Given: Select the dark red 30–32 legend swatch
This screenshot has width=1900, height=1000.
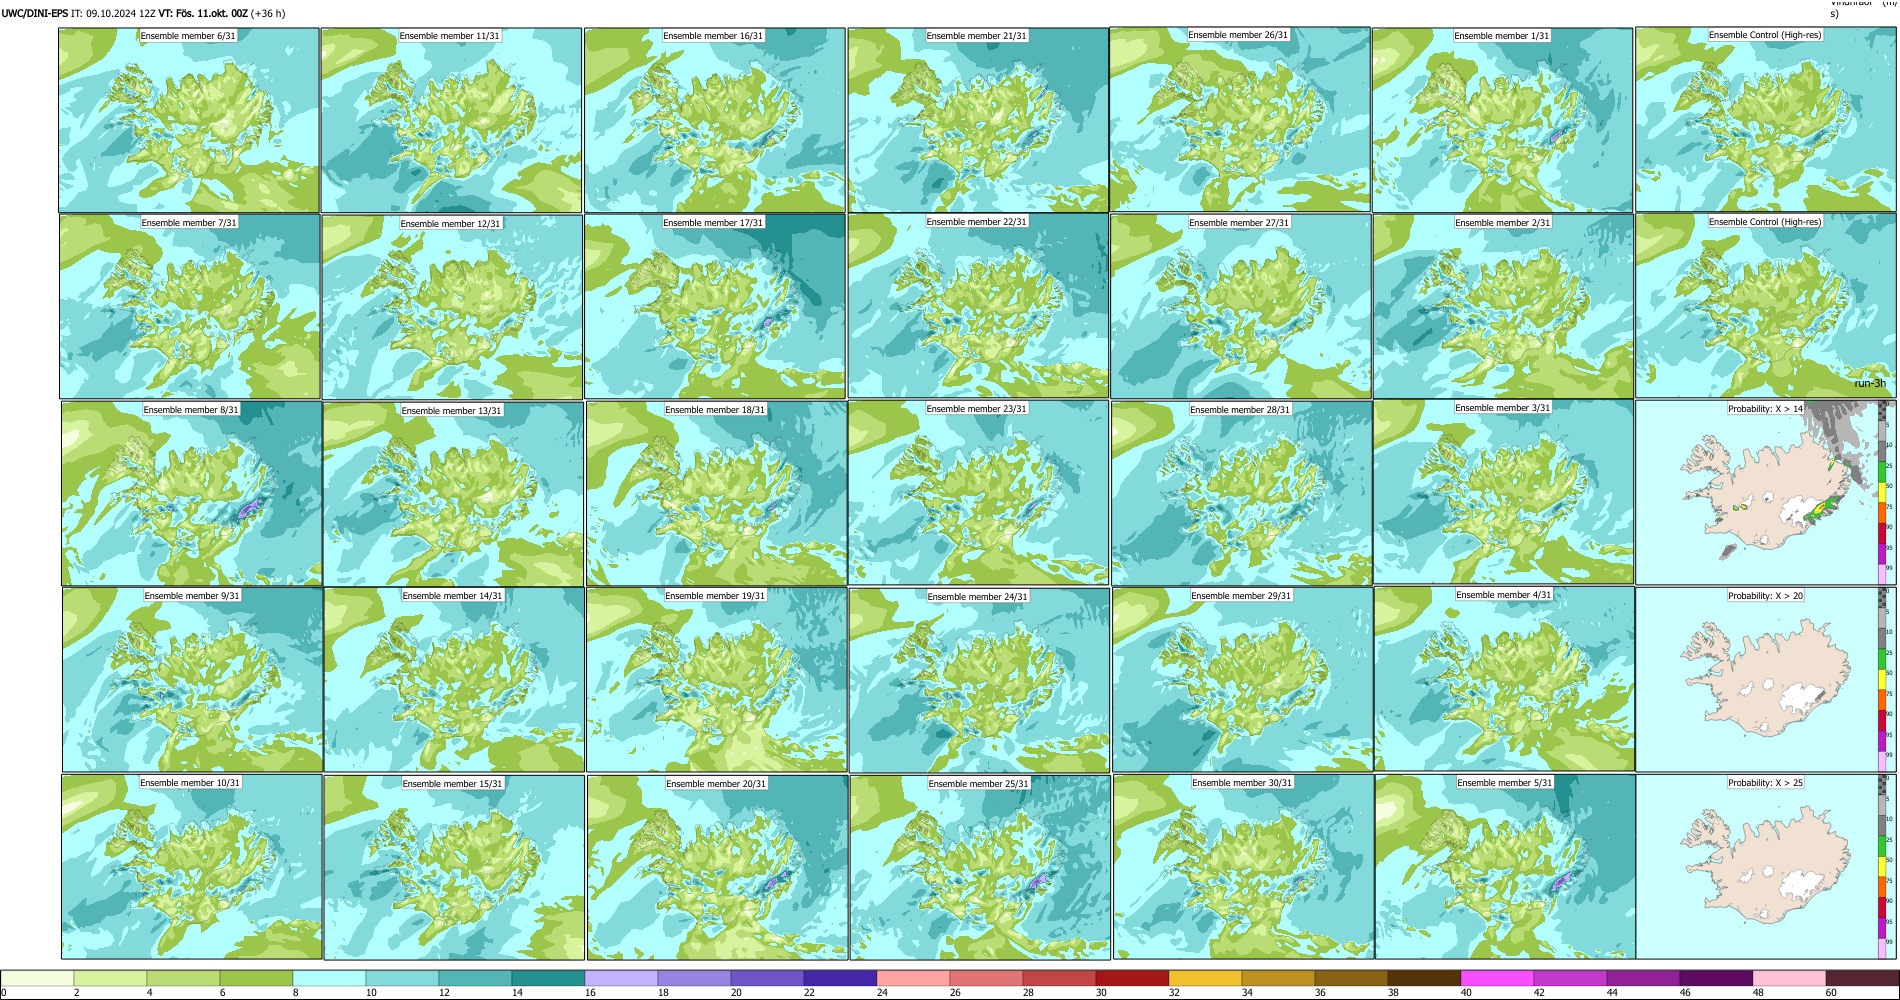Looking at the screenshot, I should tap(1132, 978).
